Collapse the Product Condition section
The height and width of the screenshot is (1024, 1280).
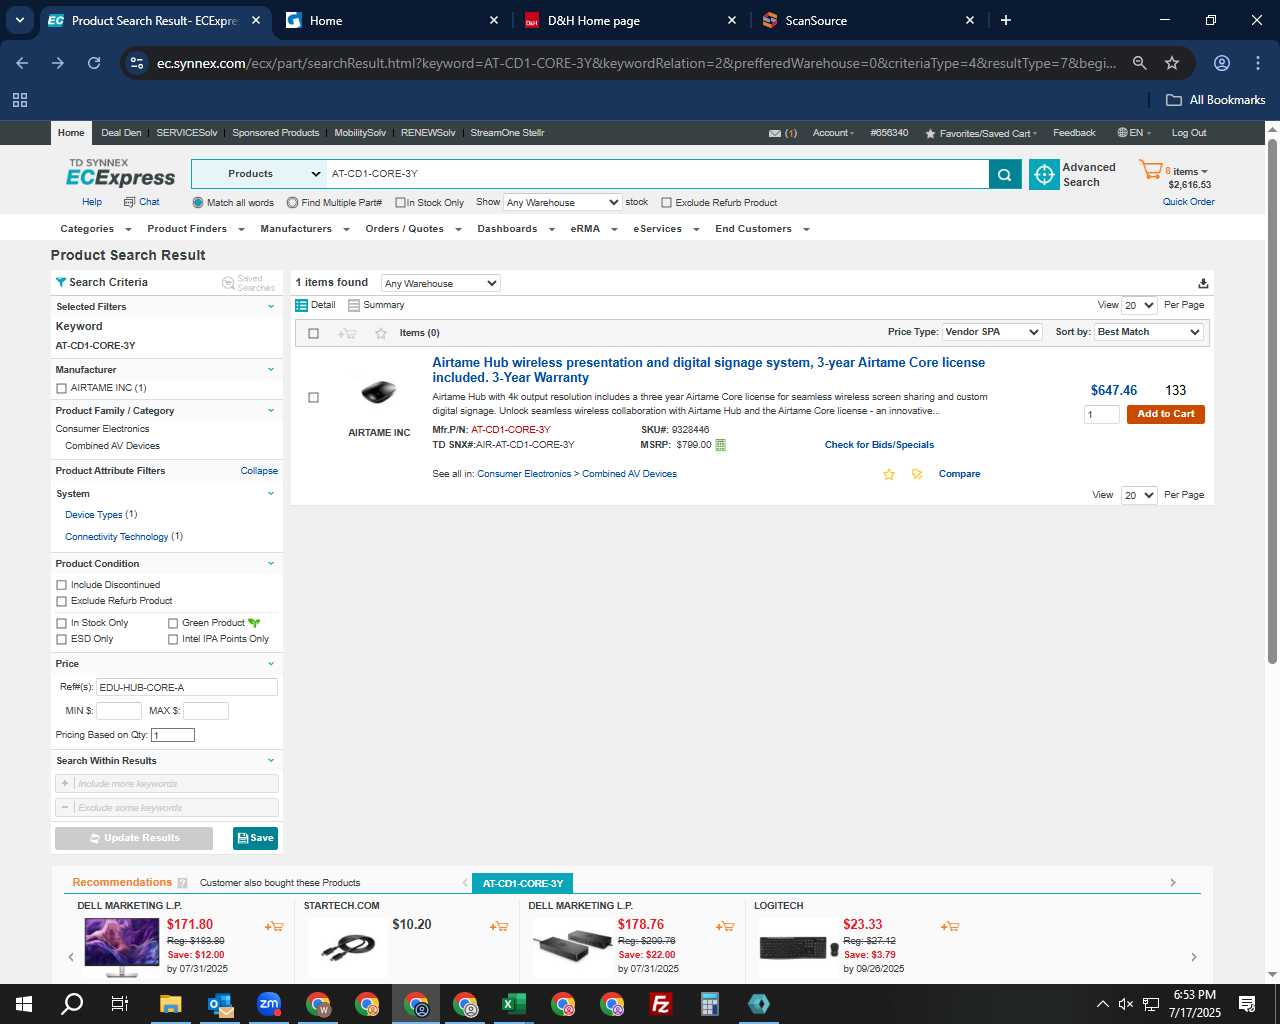(x=270, y=564)
